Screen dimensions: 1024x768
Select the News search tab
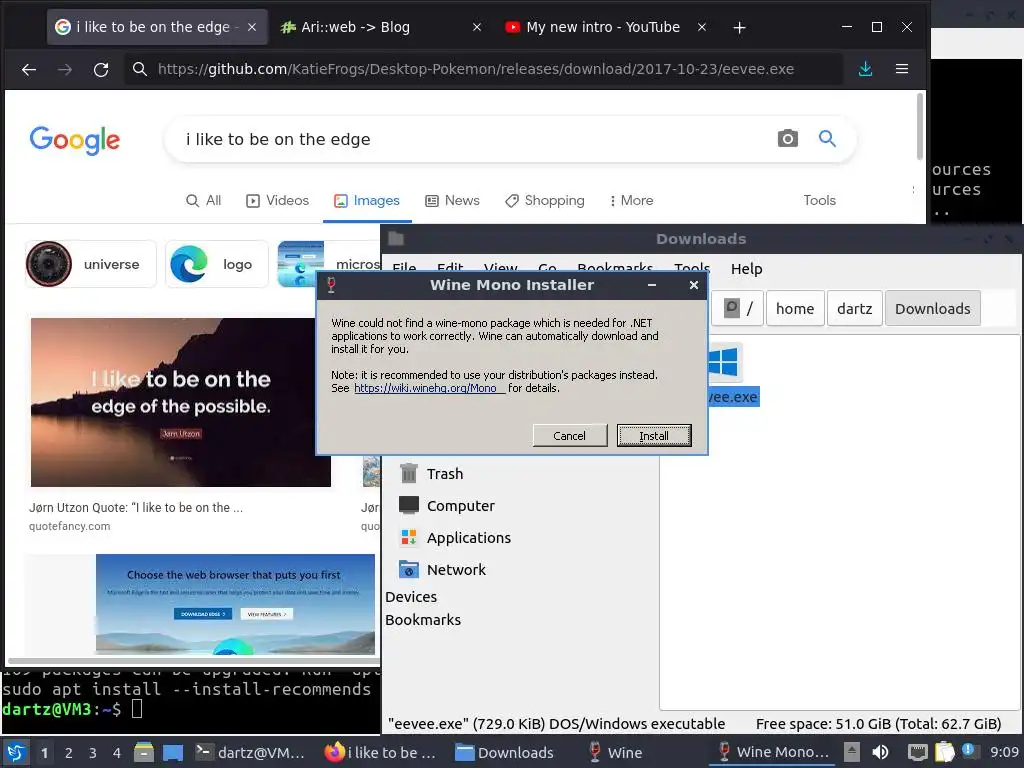[453, 200]
